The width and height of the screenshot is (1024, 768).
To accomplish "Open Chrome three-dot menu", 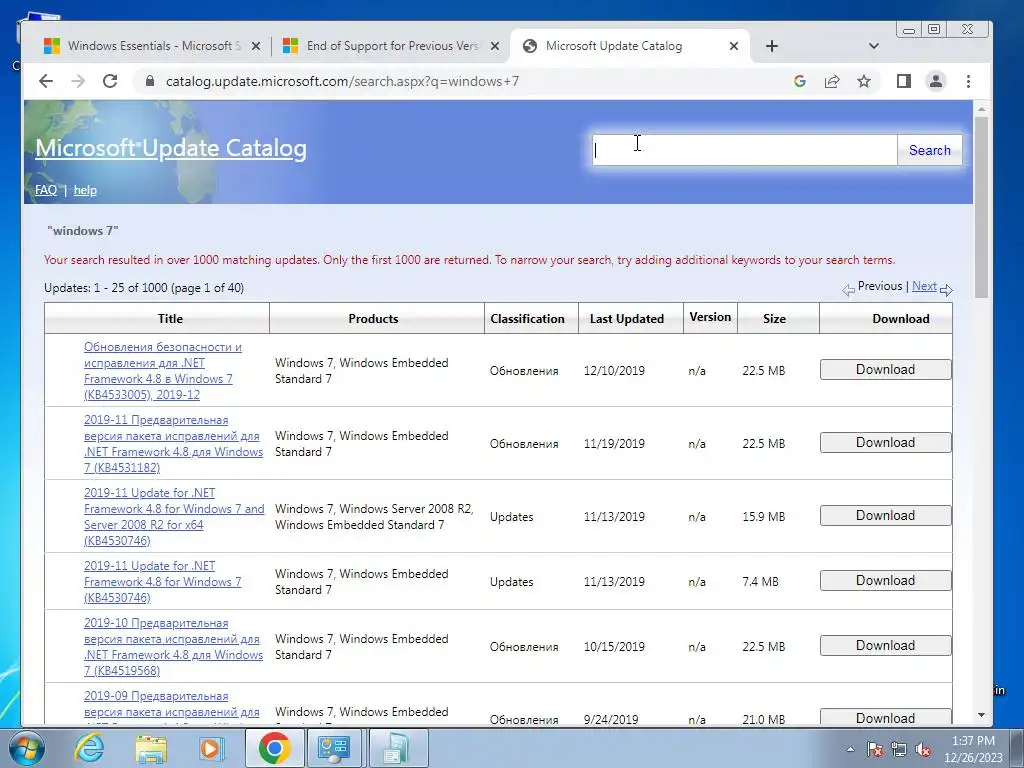I will click(968, 81).
